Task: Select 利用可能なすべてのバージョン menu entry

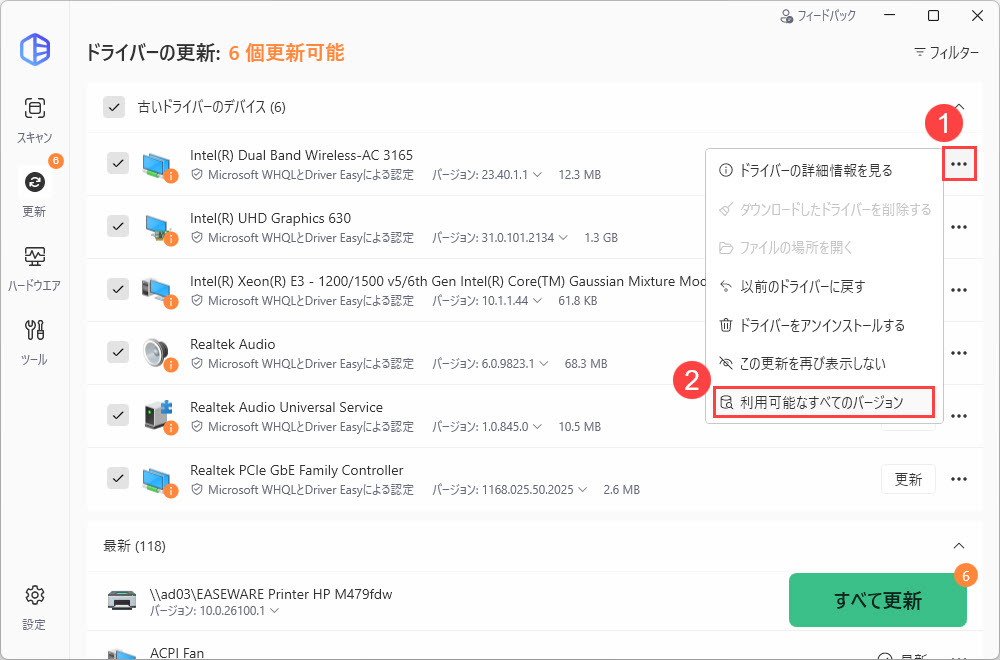Action: pos(824,402)
